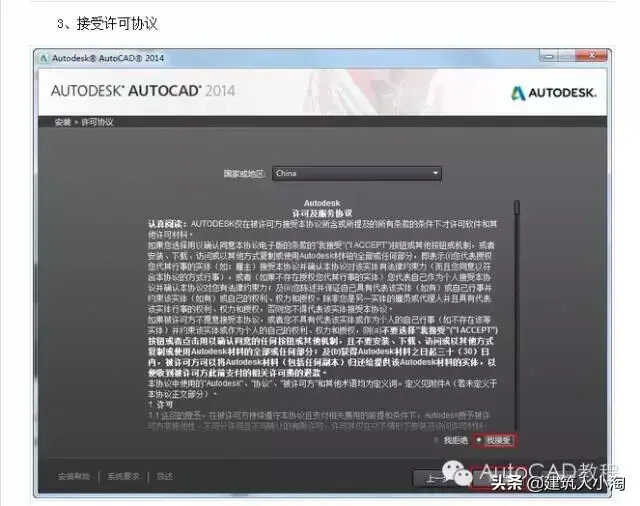Close the AutoCAD 2014 installer window

tap(592, 55)
